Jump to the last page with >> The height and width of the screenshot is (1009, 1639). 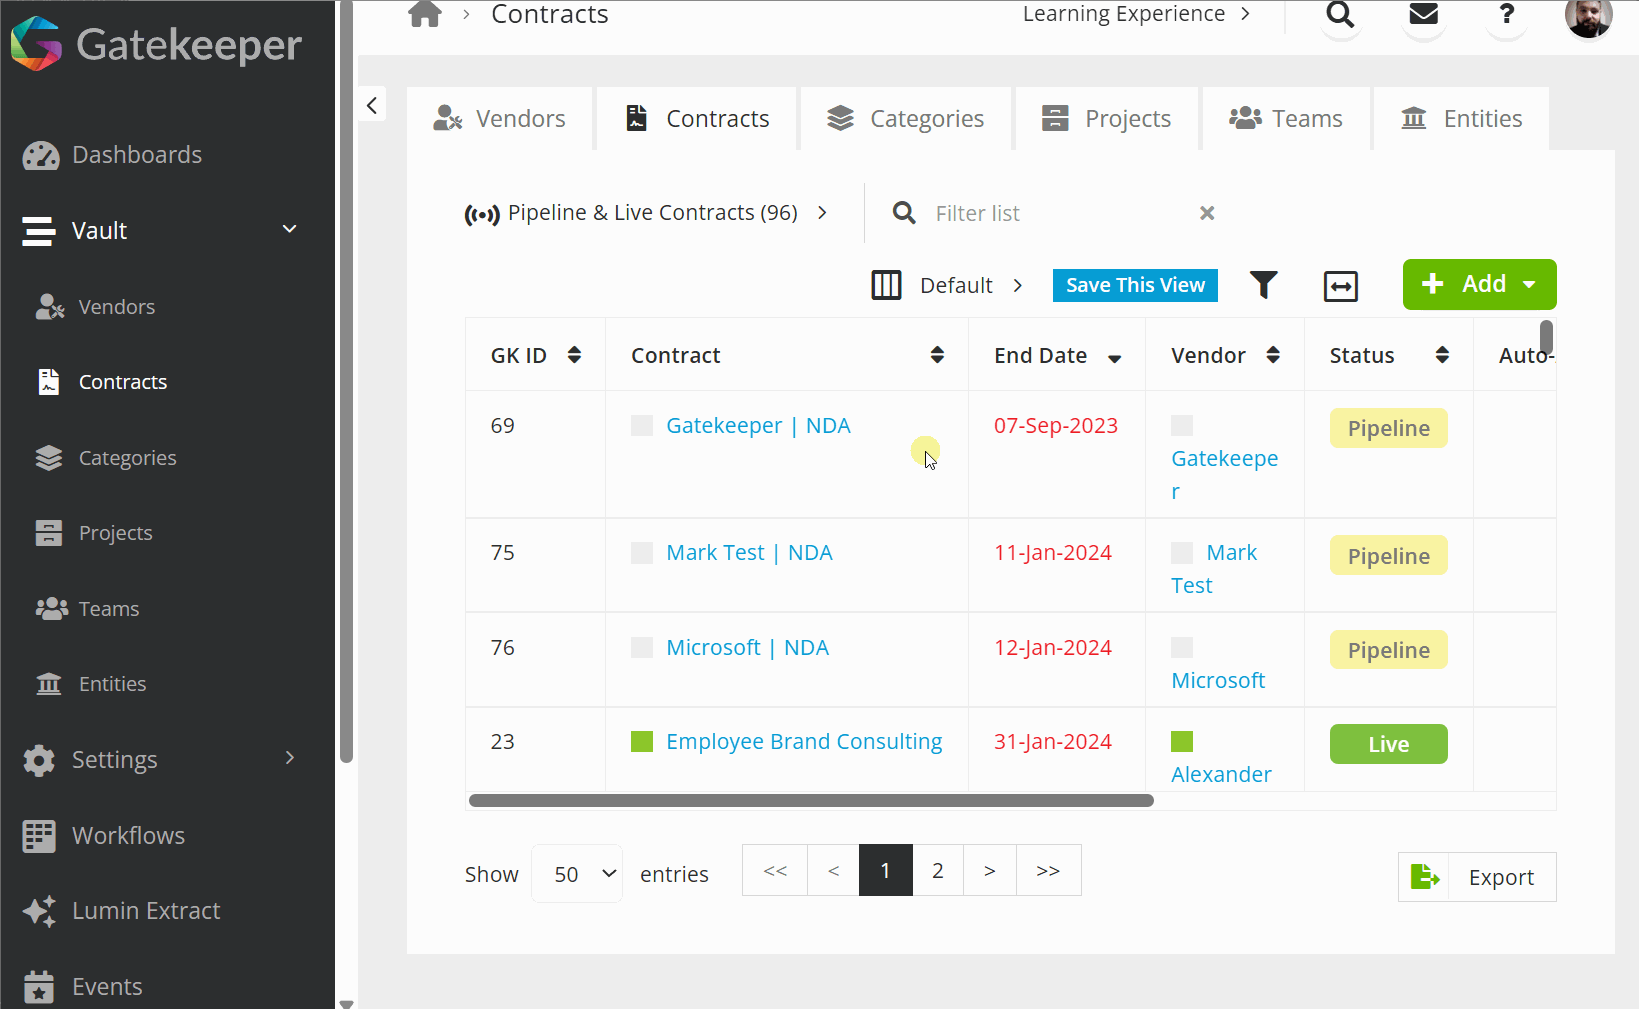[x=1048, y=871]
